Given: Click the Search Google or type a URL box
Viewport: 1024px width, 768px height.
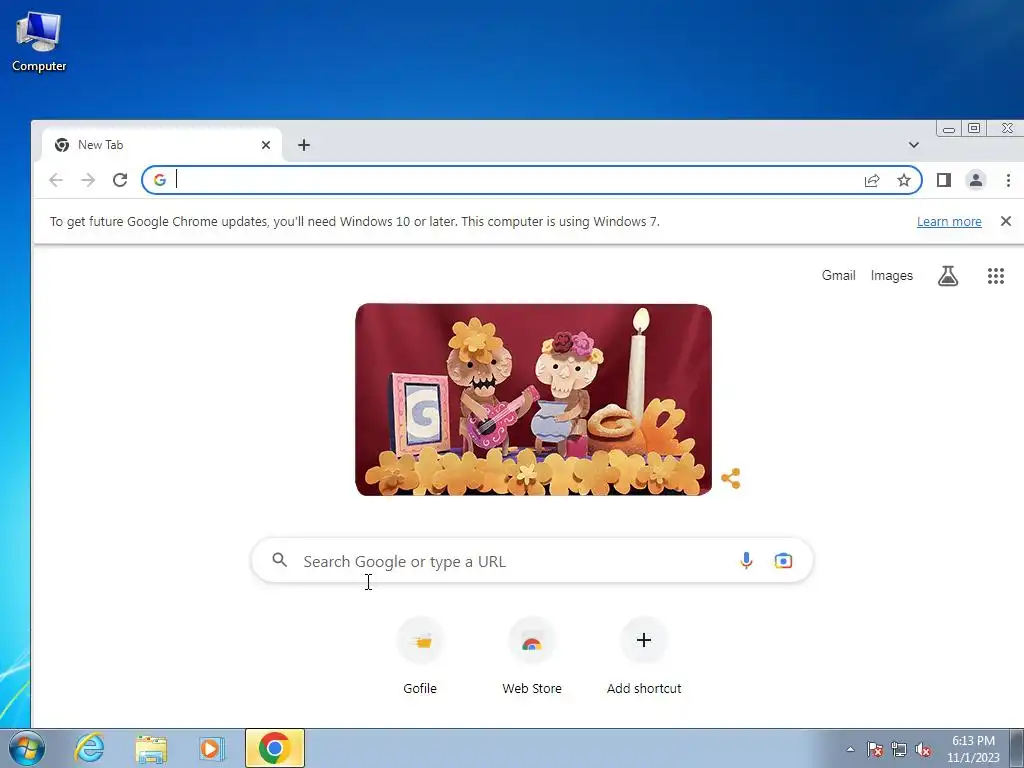Looking at the screenshot, I should (x=532, y=561).
